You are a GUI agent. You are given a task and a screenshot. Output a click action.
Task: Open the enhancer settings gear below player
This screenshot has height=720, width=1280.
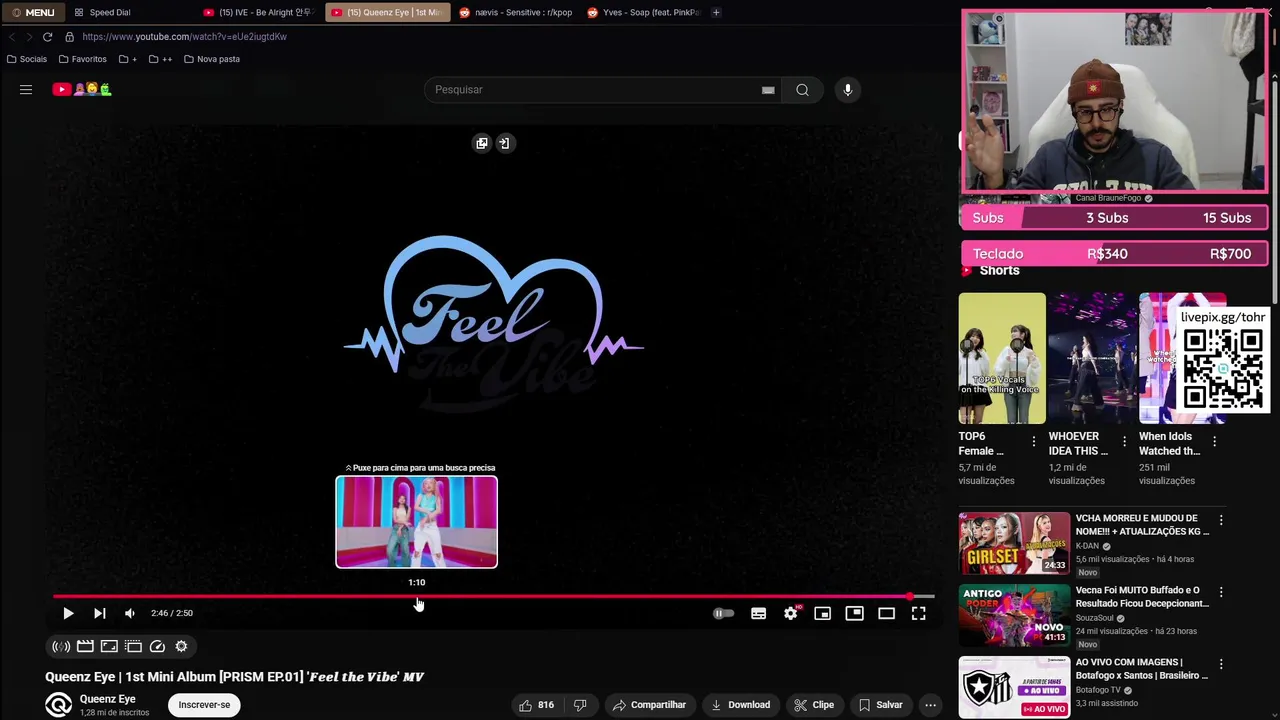(181, 646)
